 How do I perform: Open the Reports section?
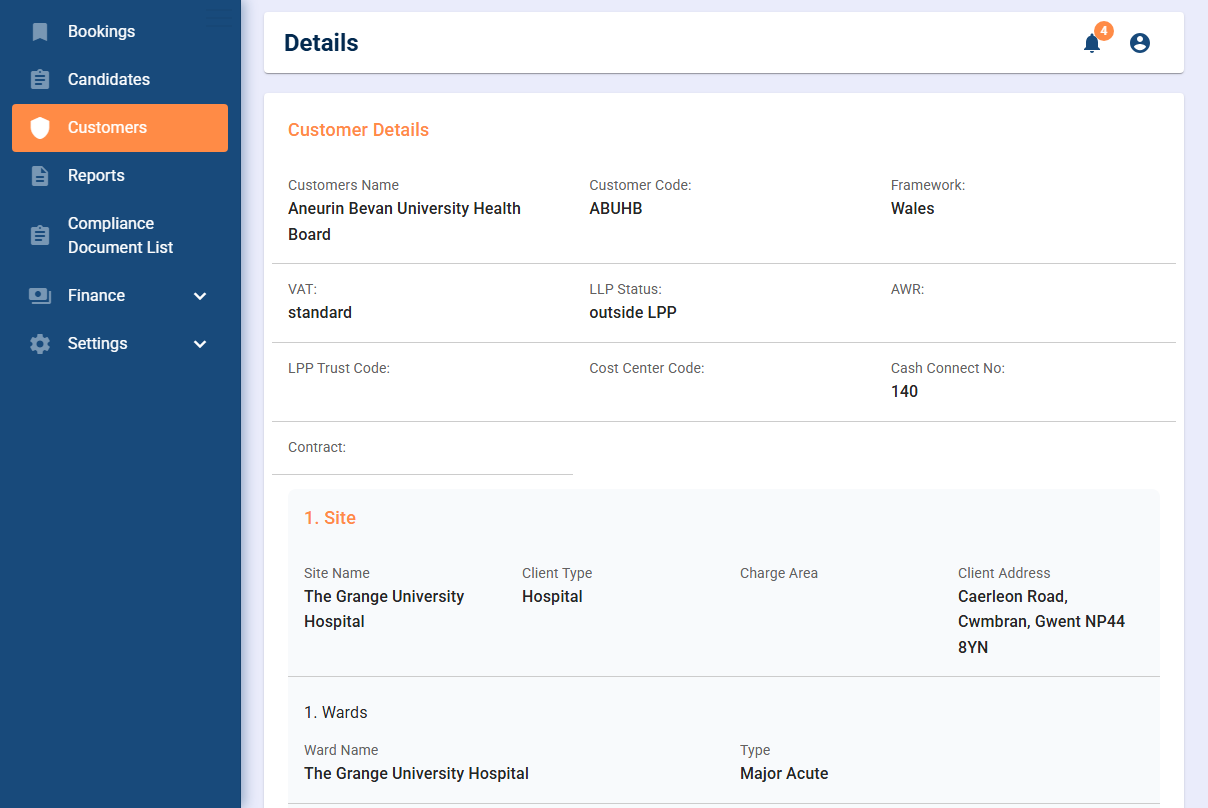120,176
